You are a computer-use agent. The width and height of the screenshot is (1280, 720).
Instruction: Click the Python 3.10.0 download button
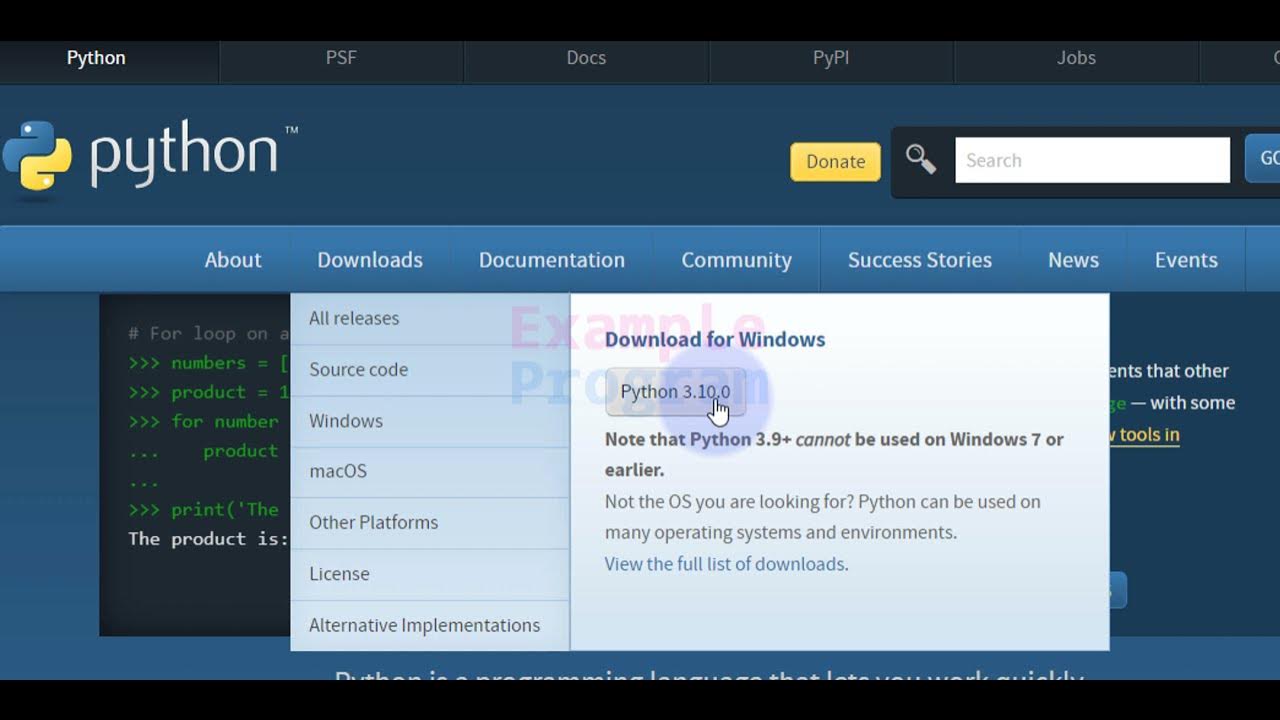(675, 392)
